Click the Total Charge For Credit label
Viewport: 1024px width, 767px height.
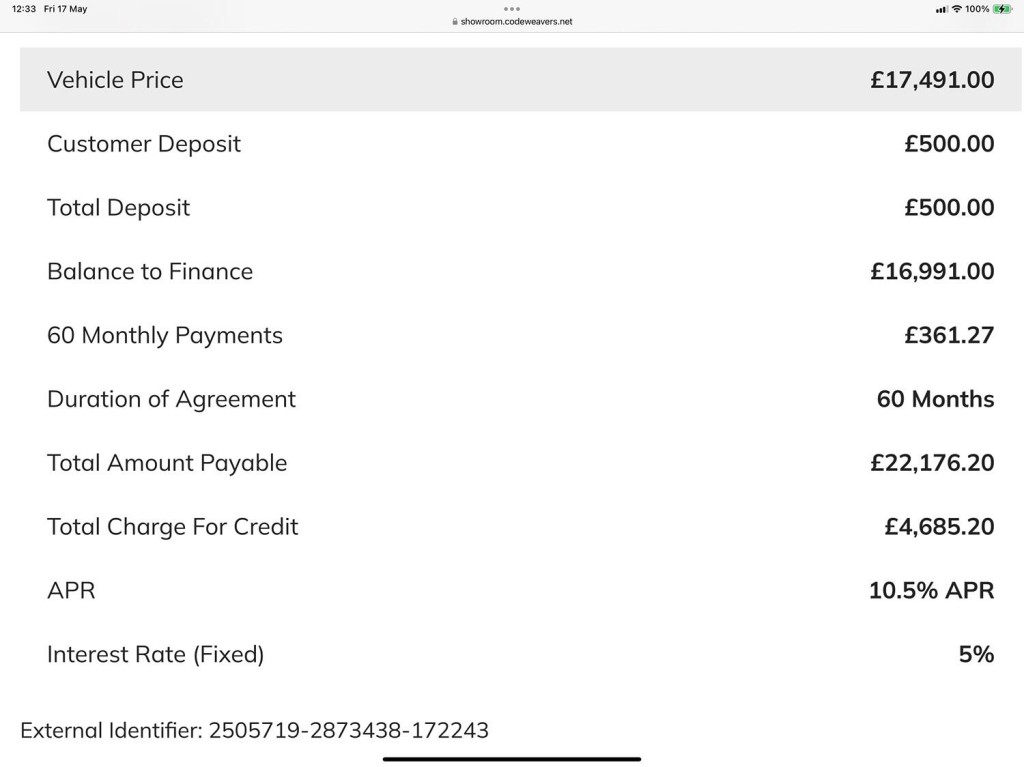(172, 527)
